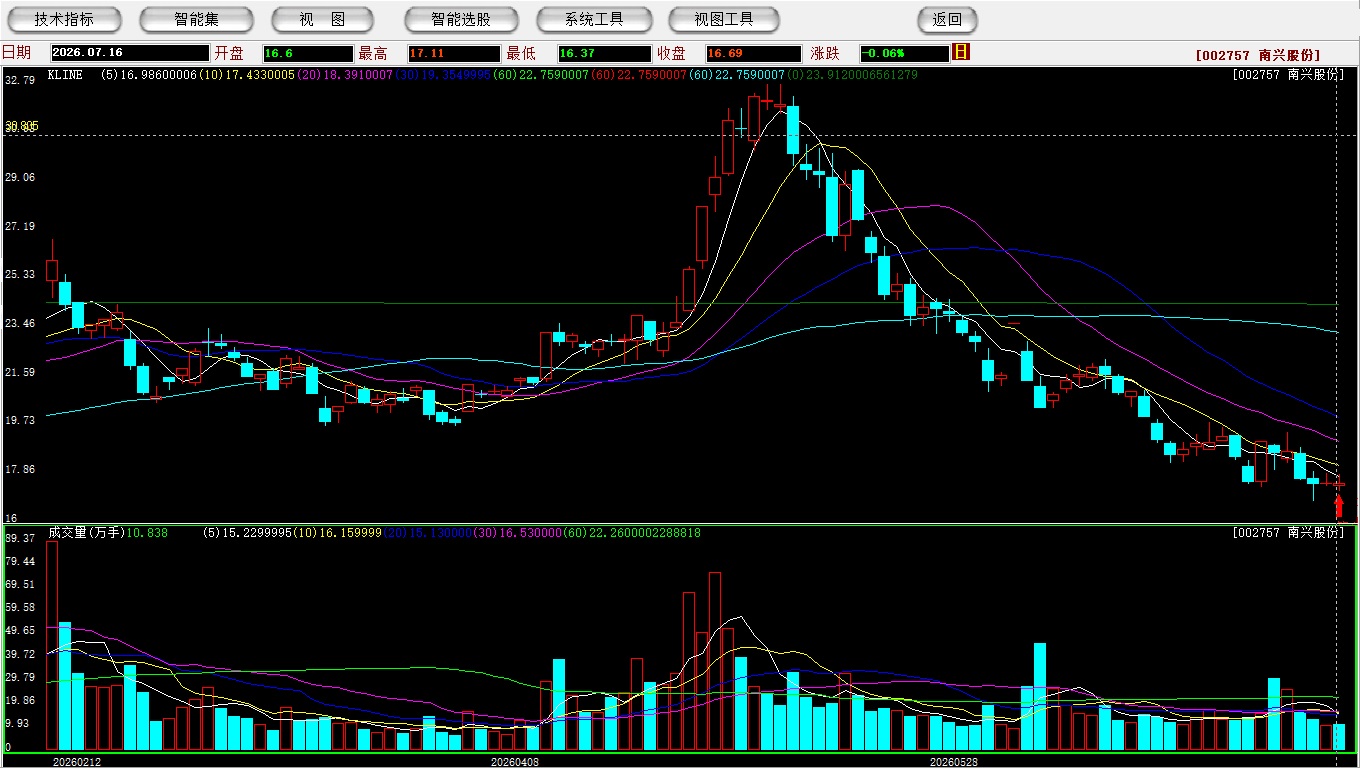Click the 涨跌 value field -0.06%
The image size is (1360, 768).
[x=904, y=53]
